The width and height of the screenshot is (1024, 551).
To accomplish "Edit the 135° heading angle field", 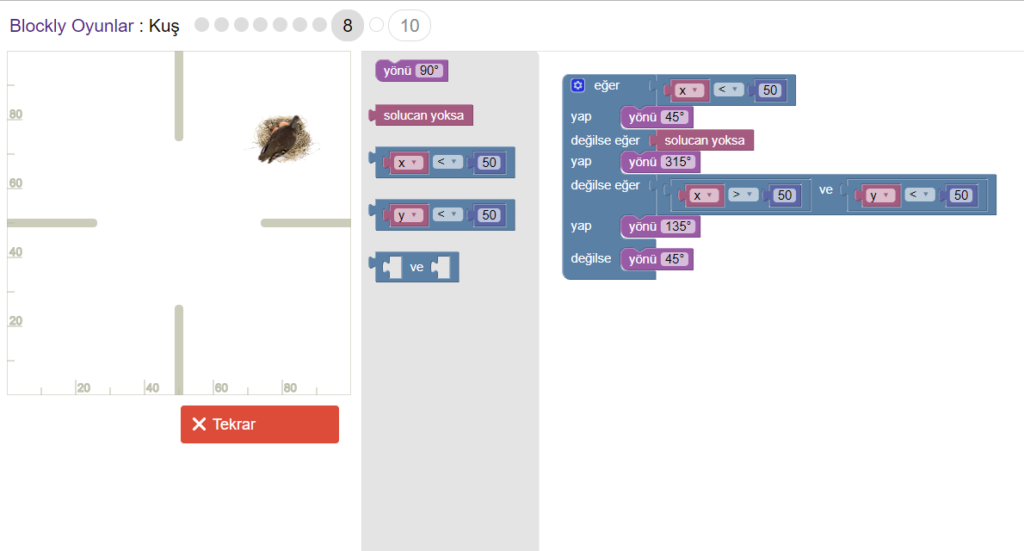I will pyautogui.click(x=678, y=227).
